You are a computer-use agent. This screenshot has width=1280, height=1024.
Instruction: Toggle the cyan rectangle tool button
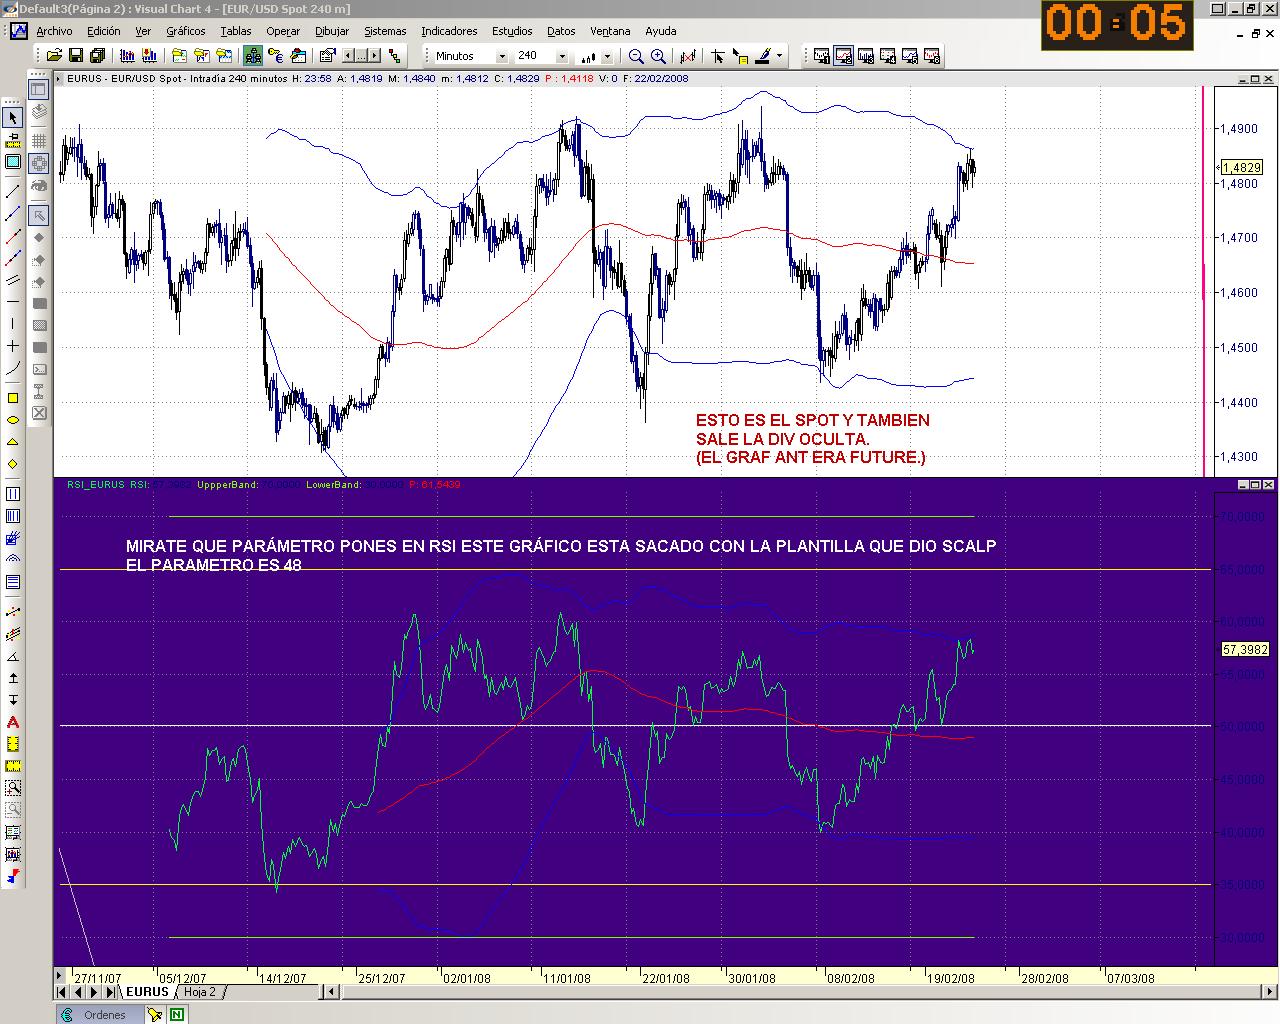point(13,162)
